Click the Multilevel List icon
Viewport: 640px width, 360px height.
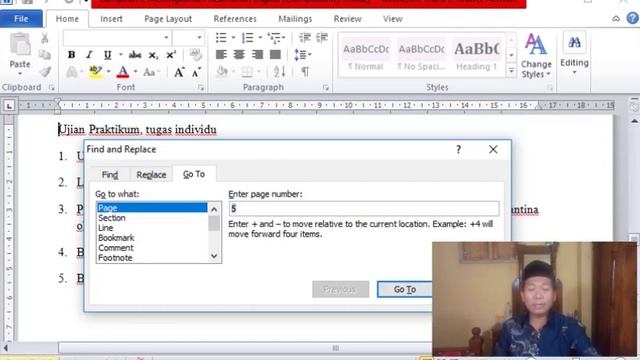pos(275,38)
